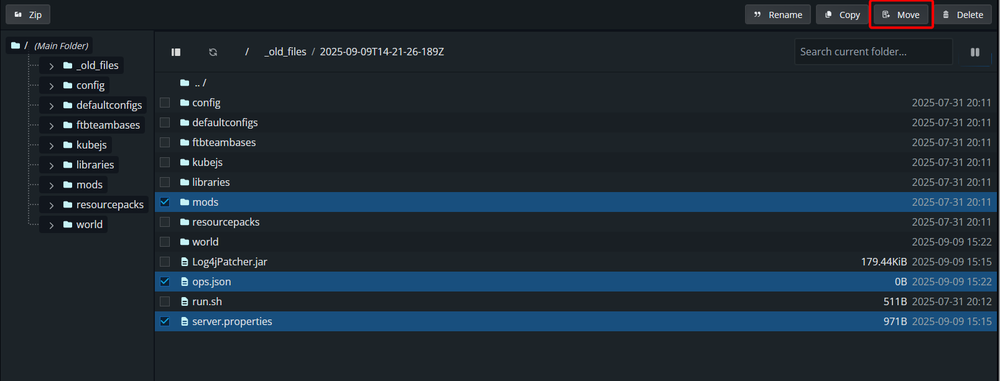Screen dimensions: 1000x381
Task: Open the parent folder '.. /' icon
Action: pyautogui.click(x=185, y=82)
